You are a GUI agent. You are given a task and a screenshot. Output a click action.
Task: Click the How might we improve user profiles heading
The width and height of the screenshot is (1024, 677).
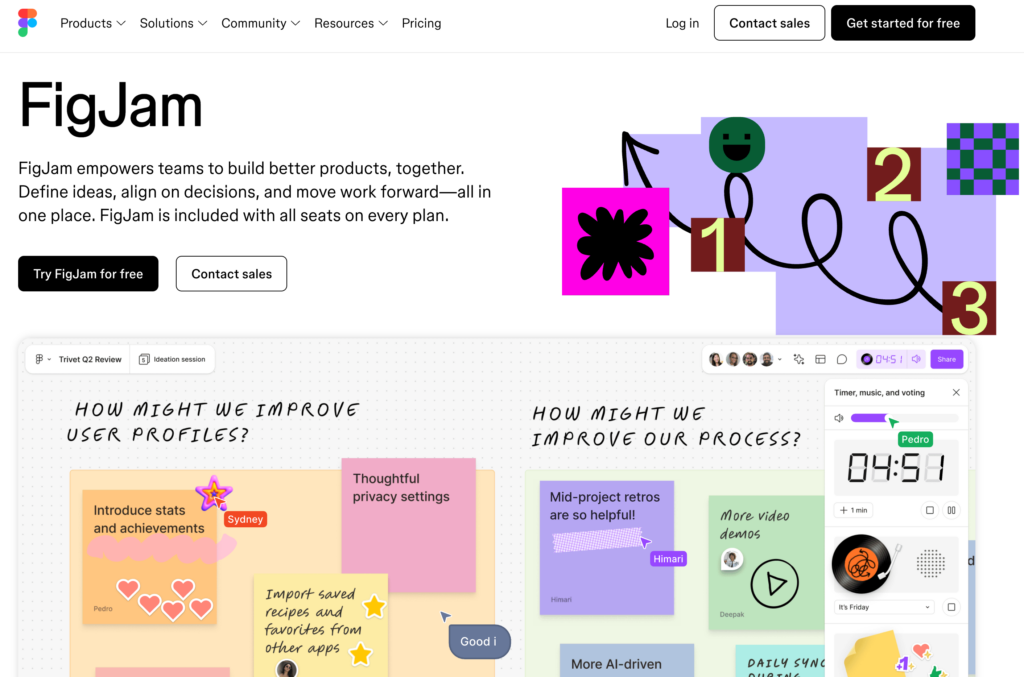[213, 422]
